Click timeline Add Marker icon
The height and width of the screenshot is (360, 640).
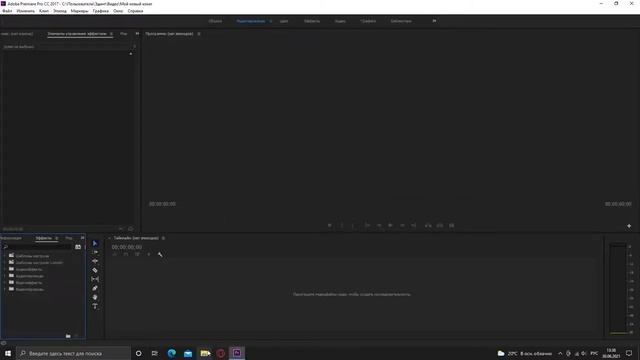[149, 255]
